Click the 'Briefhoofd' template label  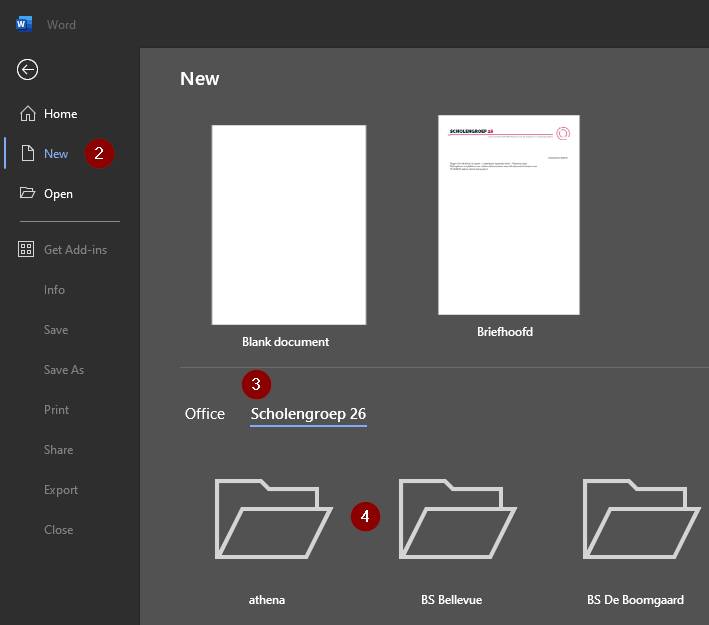505,331
